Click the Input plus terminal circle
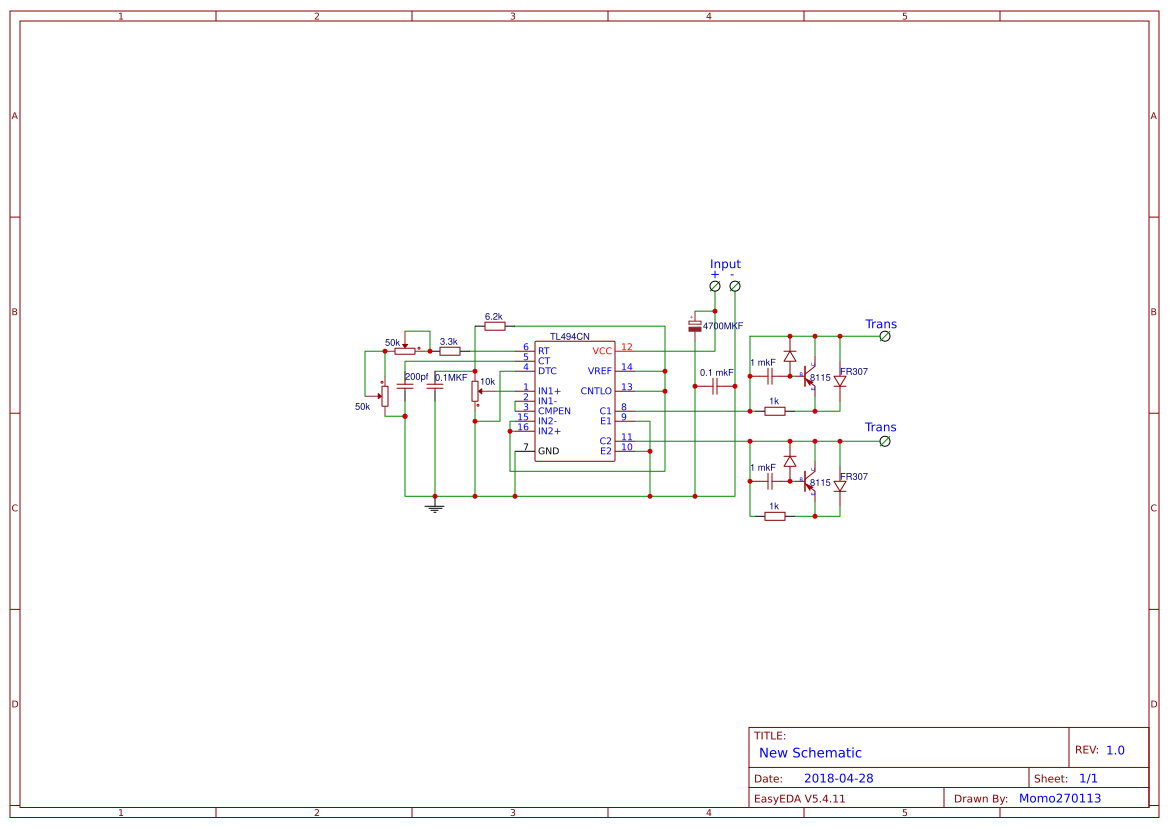The height and width of the screenshot is (828, 1169). pos(715,286)
